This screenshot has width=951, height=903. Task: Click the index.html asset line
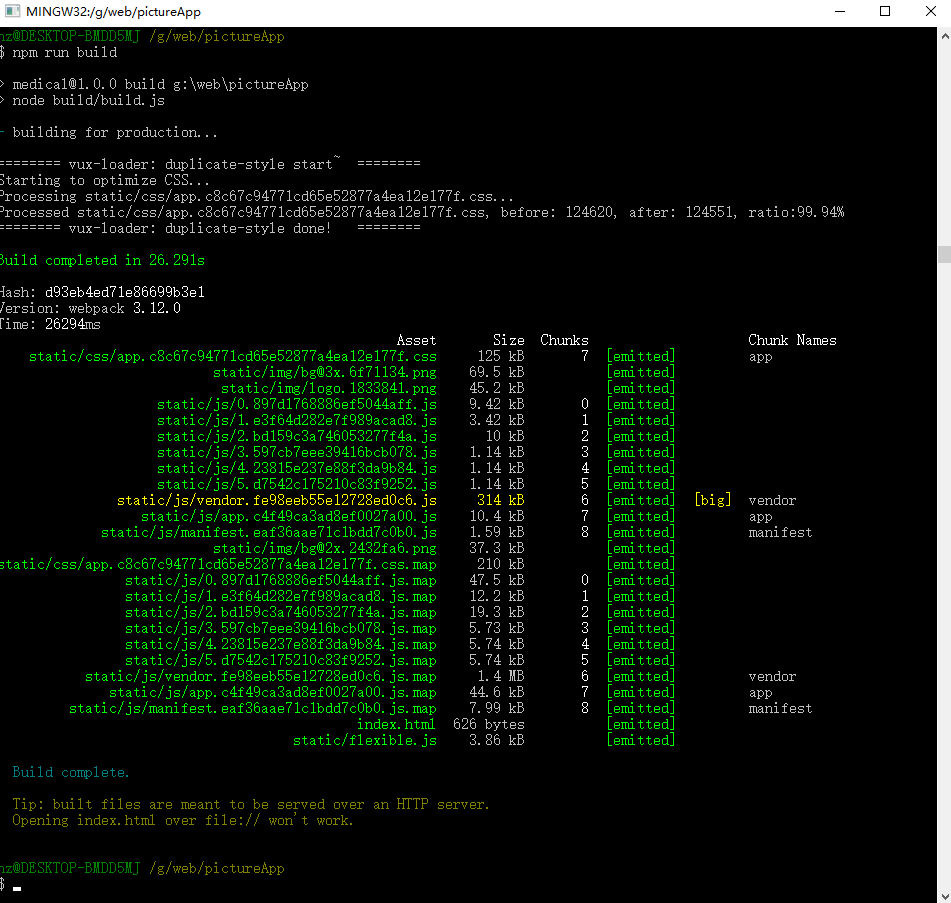(x=396, y=724)
